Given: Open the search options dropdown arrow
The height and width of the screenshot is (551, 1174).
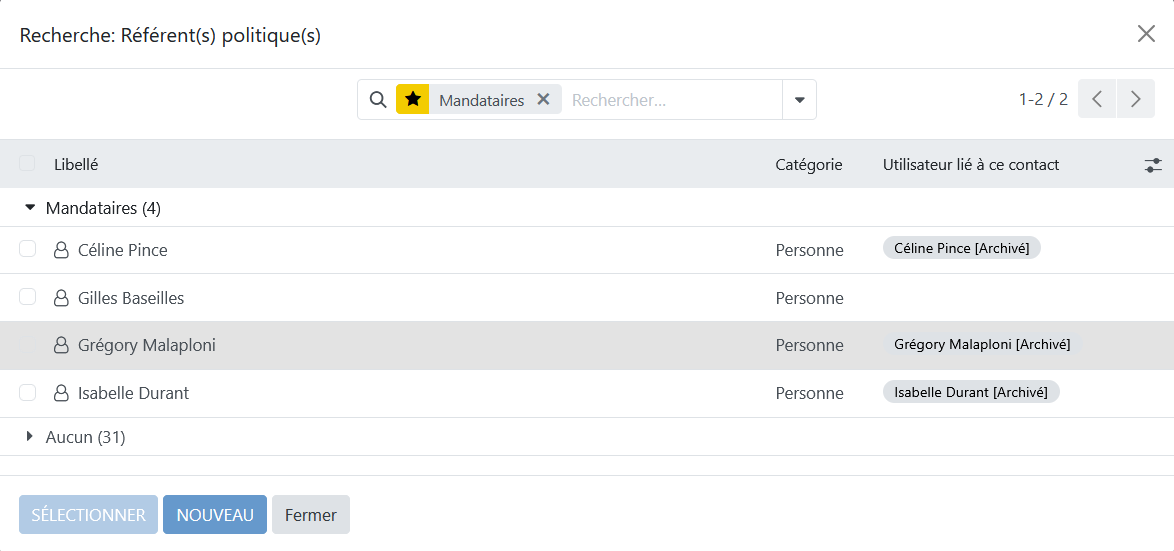Looking at the screenshot, I should 799,100.
